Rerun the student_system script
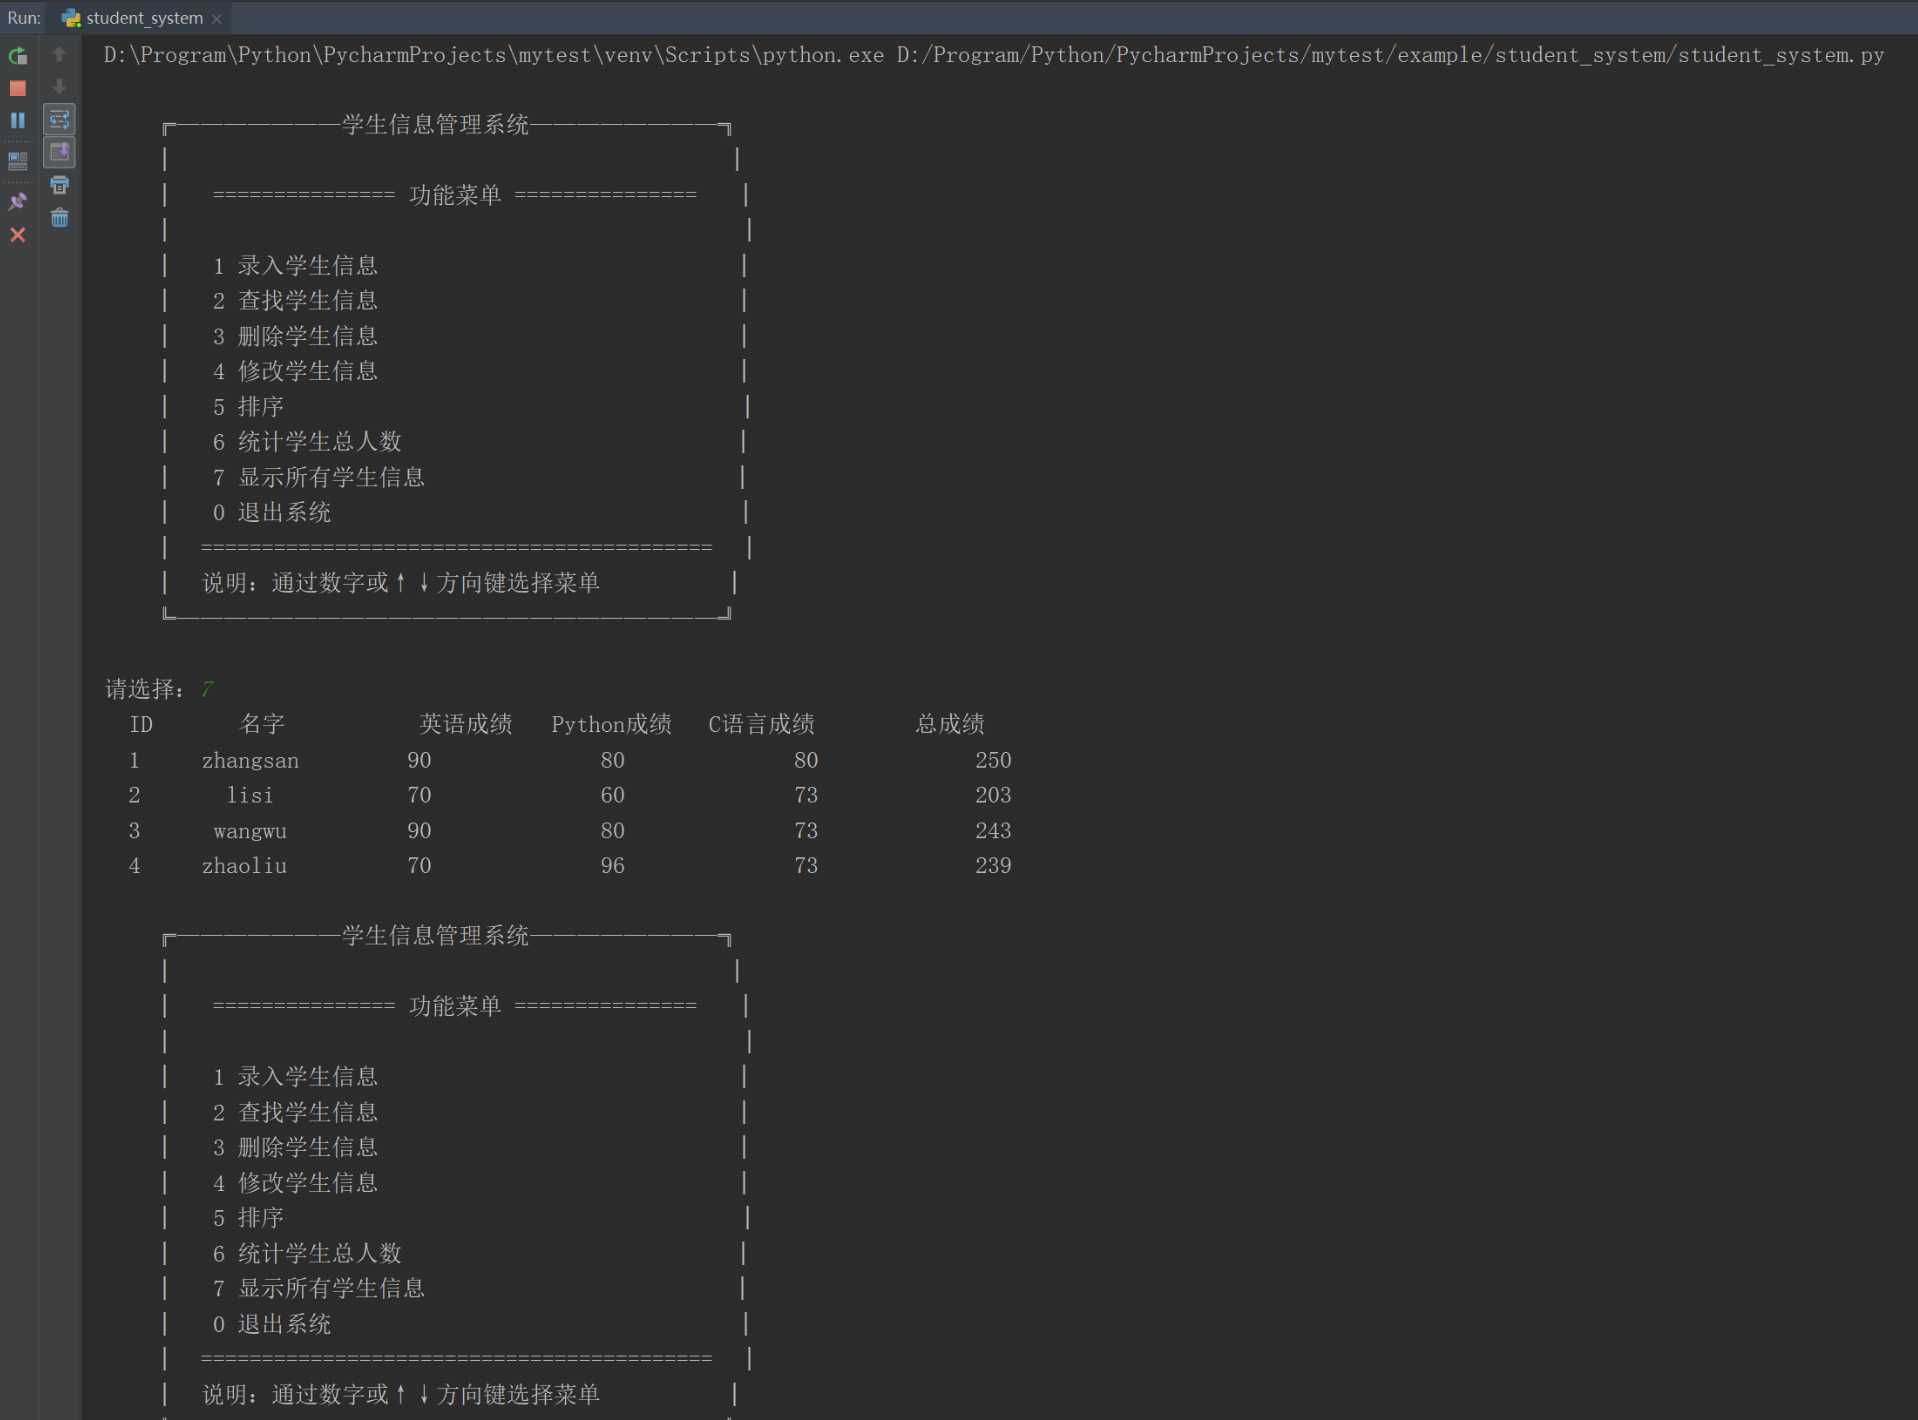This screenshot has width=1918, height=1420. 18,56
